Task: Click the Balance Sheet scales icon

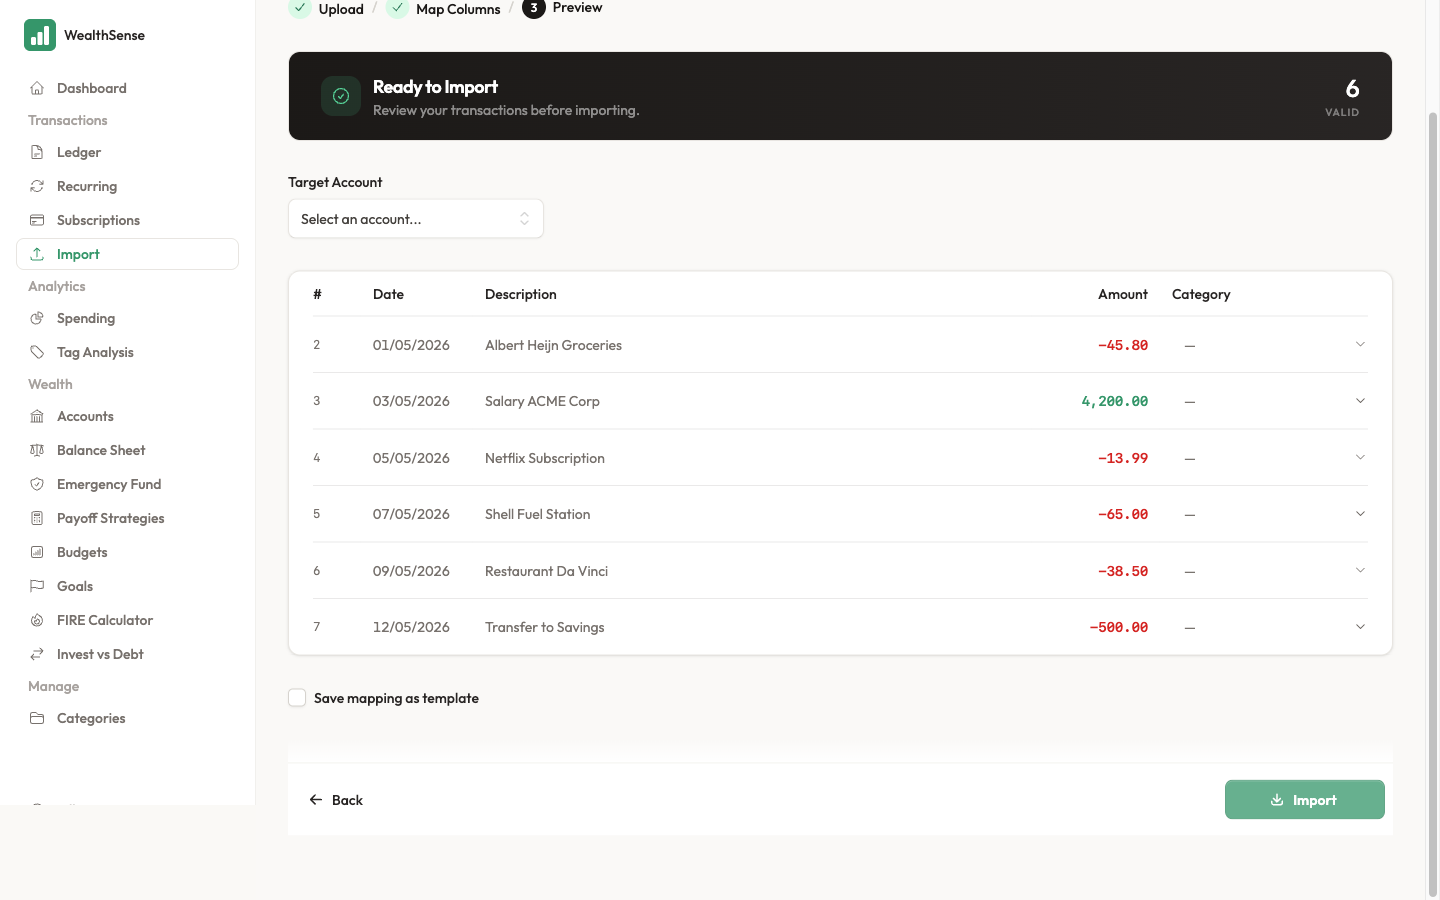Action: (x=37, y=450)
